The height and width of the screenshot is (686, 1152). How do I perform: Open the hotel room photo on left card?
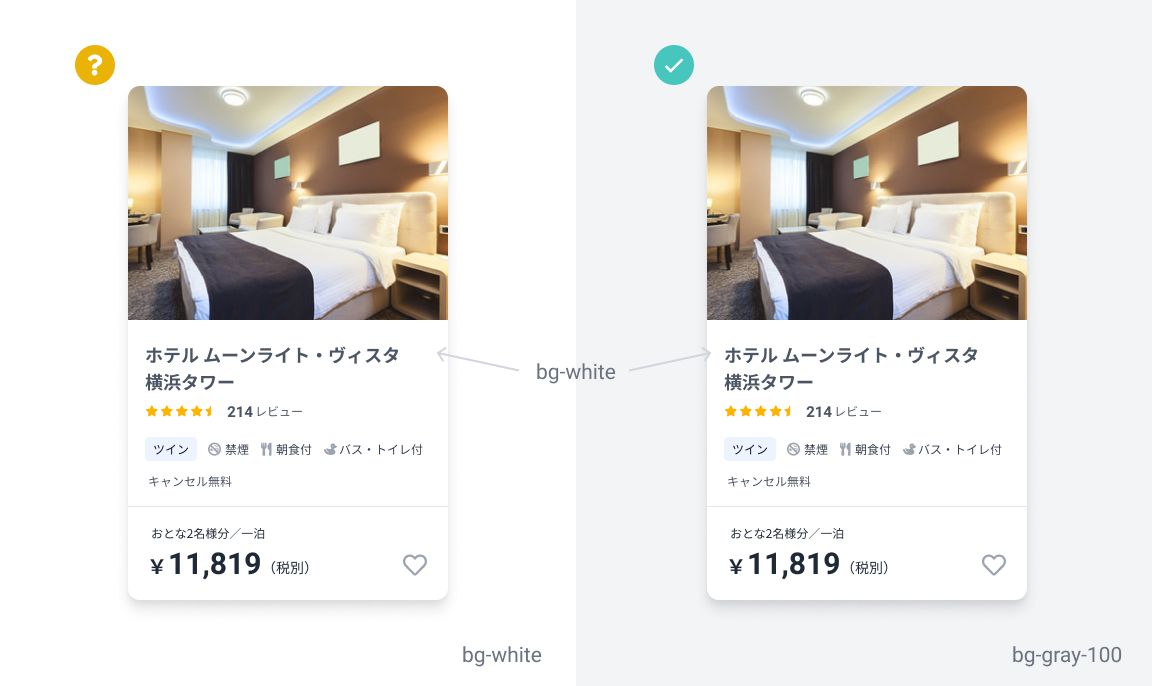[x=288, y=203]
